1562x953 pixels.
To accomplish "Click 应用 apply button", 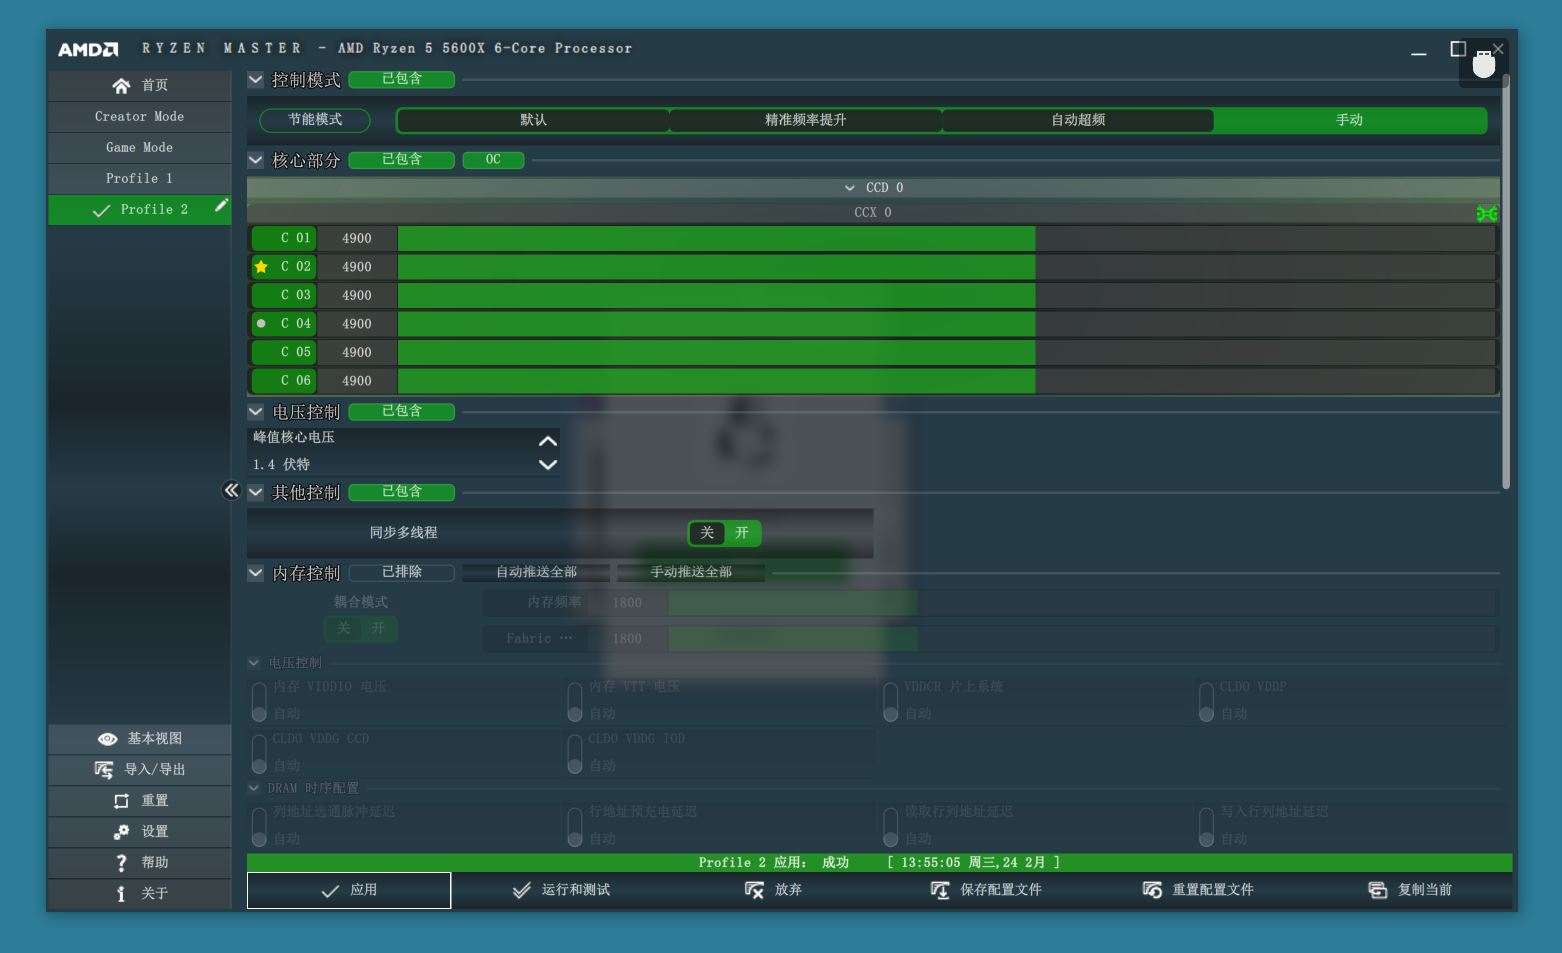I will pos(349,890).
